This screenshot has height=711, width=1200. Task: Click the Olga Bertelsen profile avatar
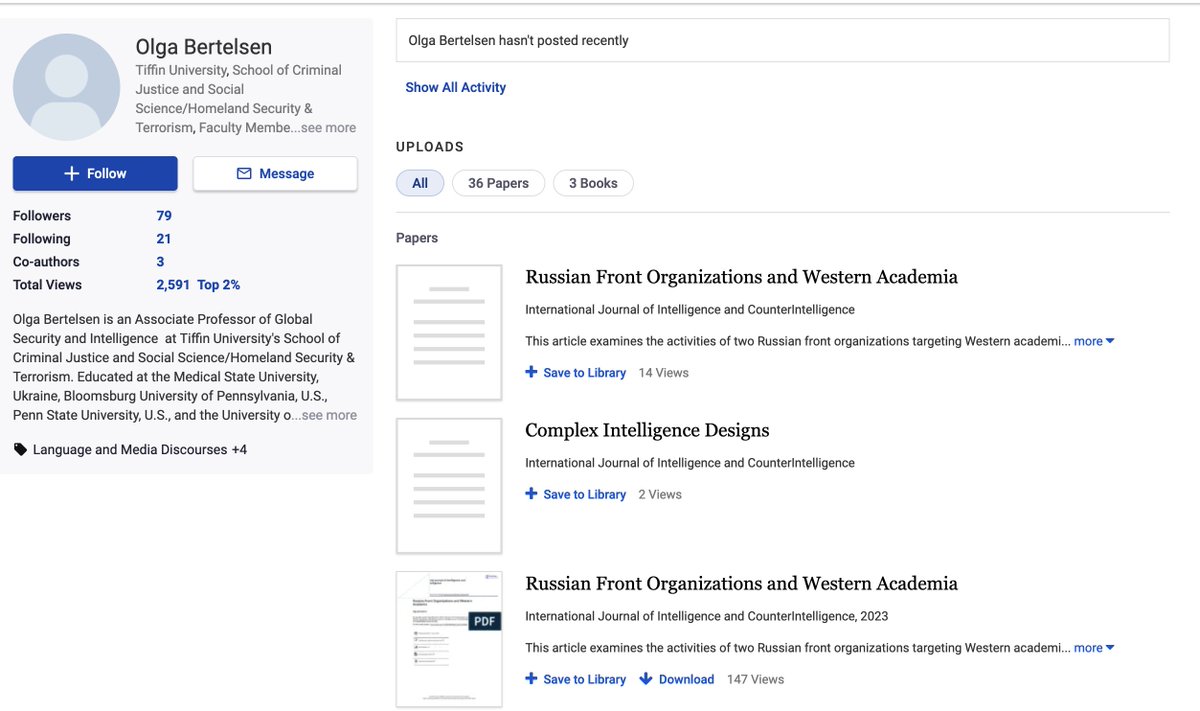66,87
